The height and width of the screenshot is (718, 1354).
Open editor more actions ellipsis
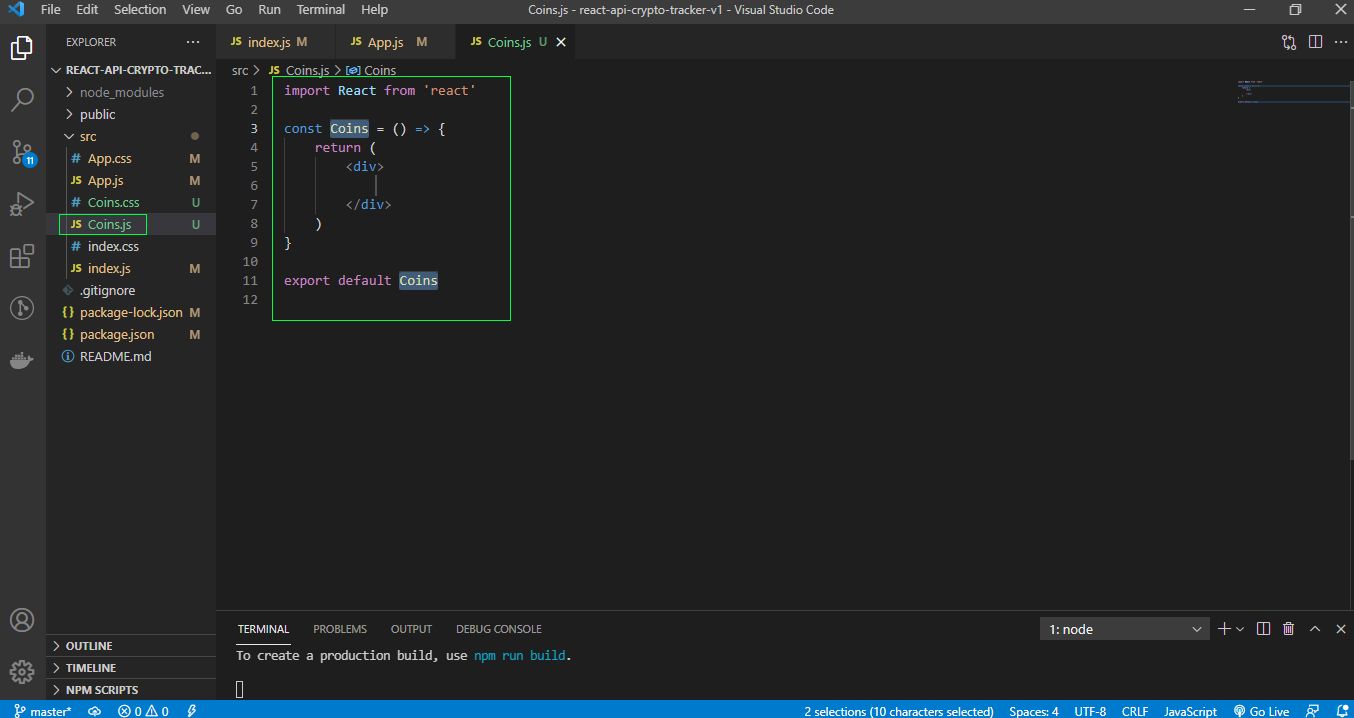click(x=1339, y=42)
